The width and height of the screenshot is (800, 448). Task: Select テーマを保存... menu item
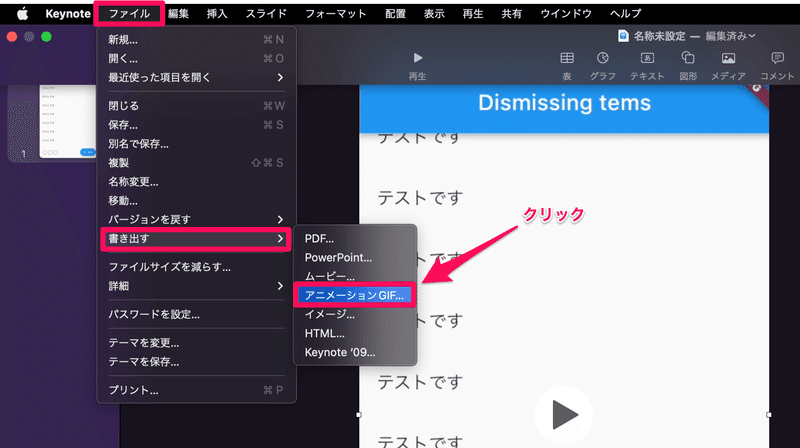click(196, 362)
